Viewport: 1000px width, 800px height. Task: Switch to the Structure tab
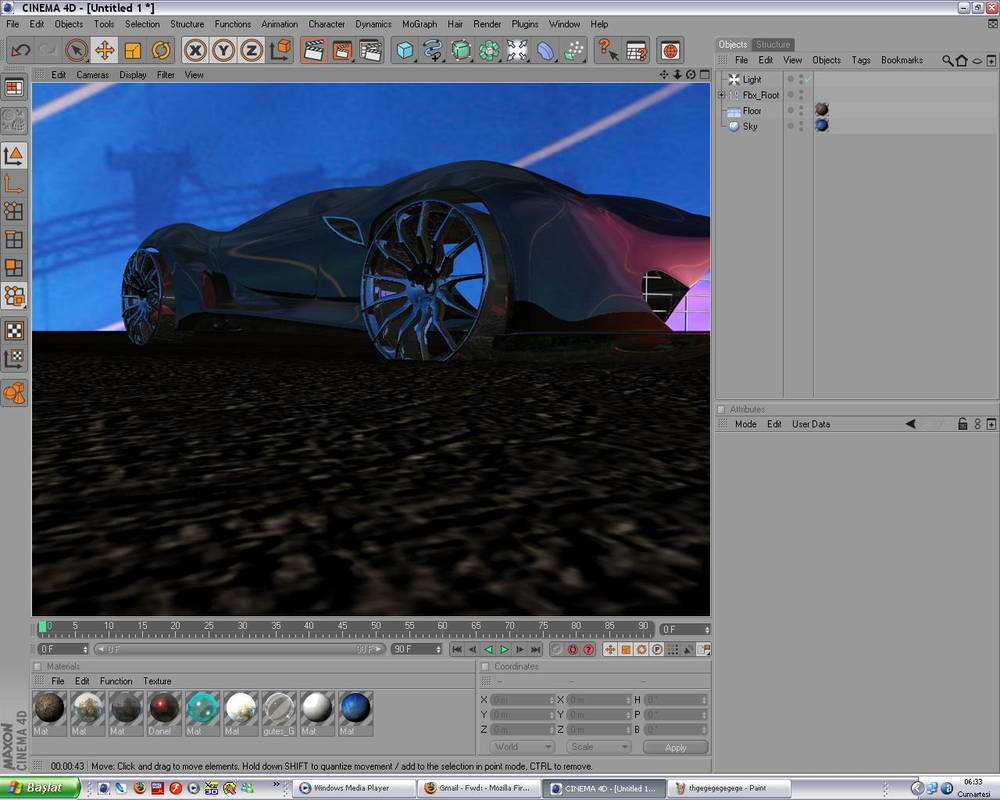773,44
